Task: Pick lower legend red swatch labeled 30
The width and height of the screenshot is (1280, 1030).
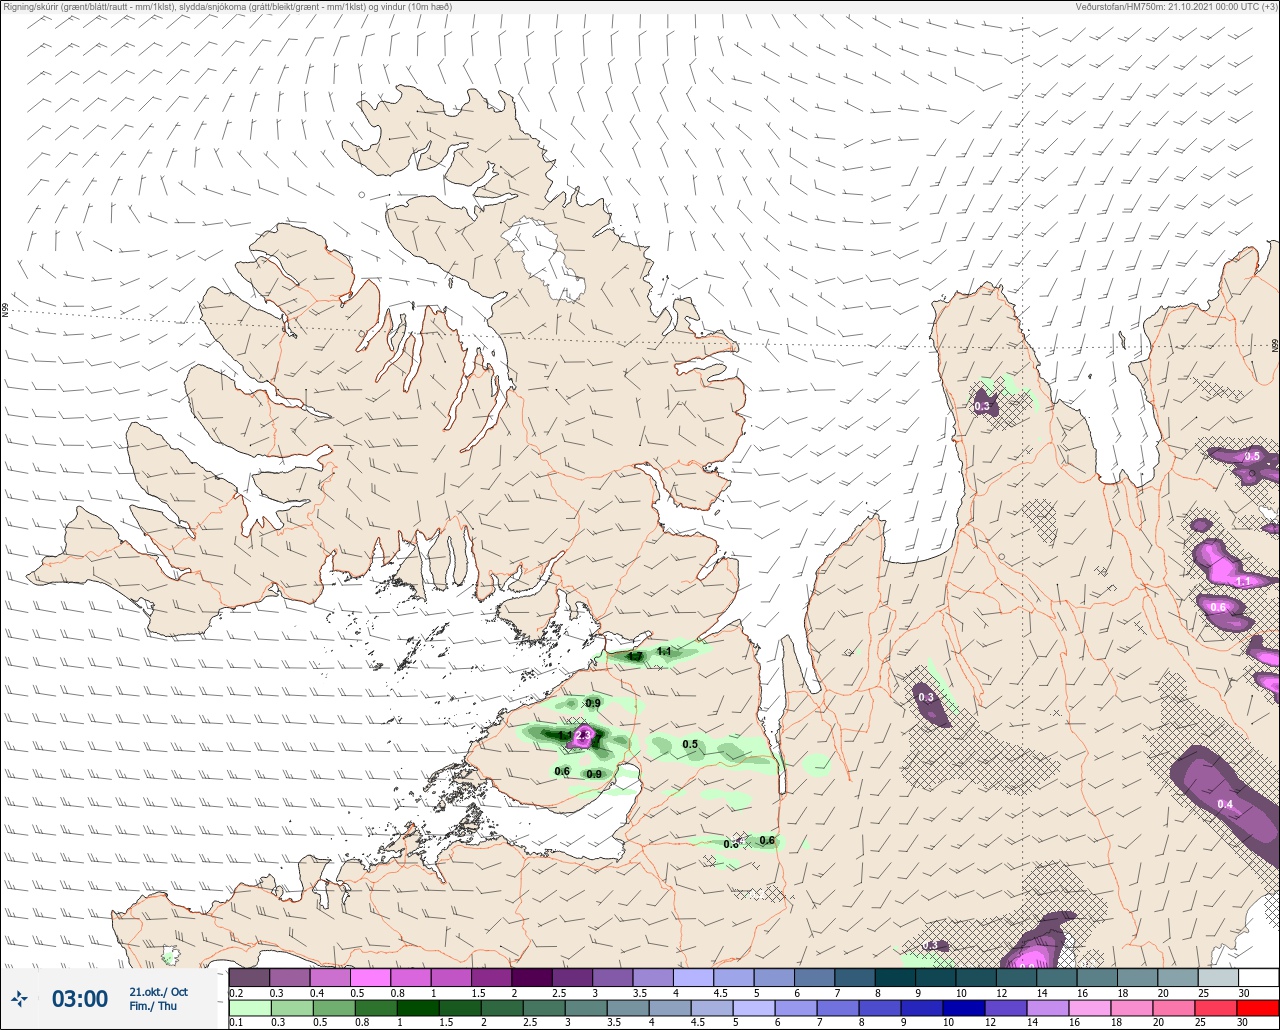Action: point(1258,1007)
